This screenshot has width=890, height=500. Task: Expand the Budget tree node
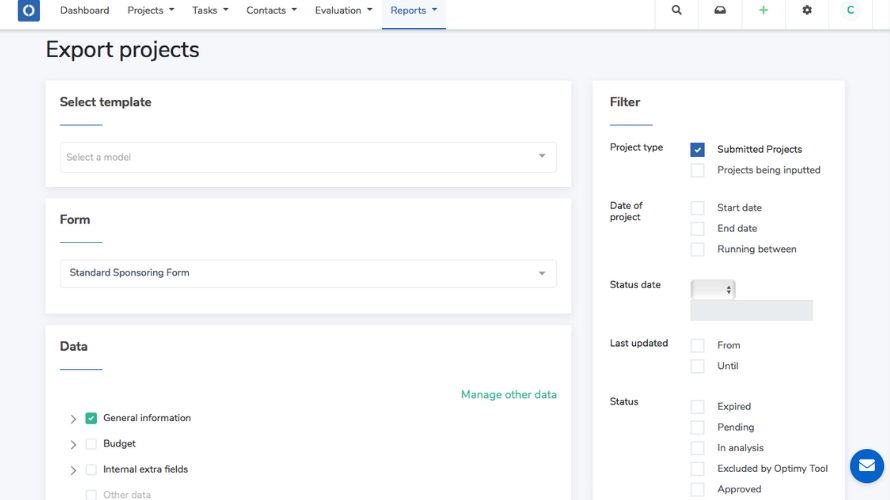click(73, 445)
